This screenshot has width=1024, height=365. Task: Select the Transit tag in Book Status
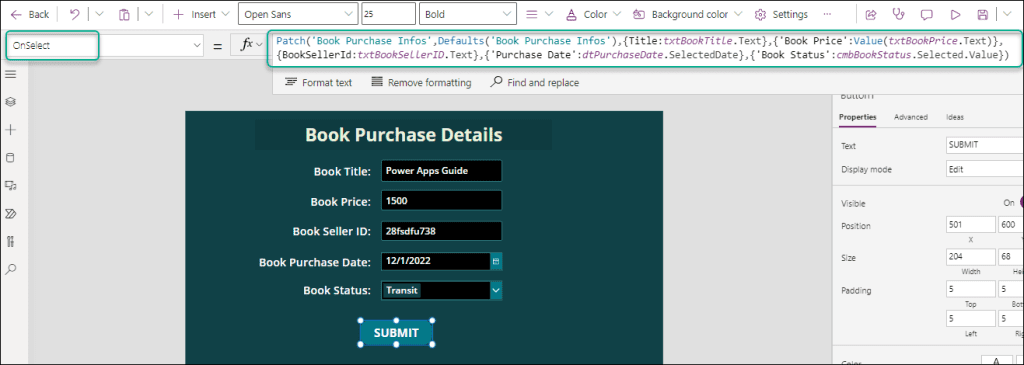[x=402, y=291]
